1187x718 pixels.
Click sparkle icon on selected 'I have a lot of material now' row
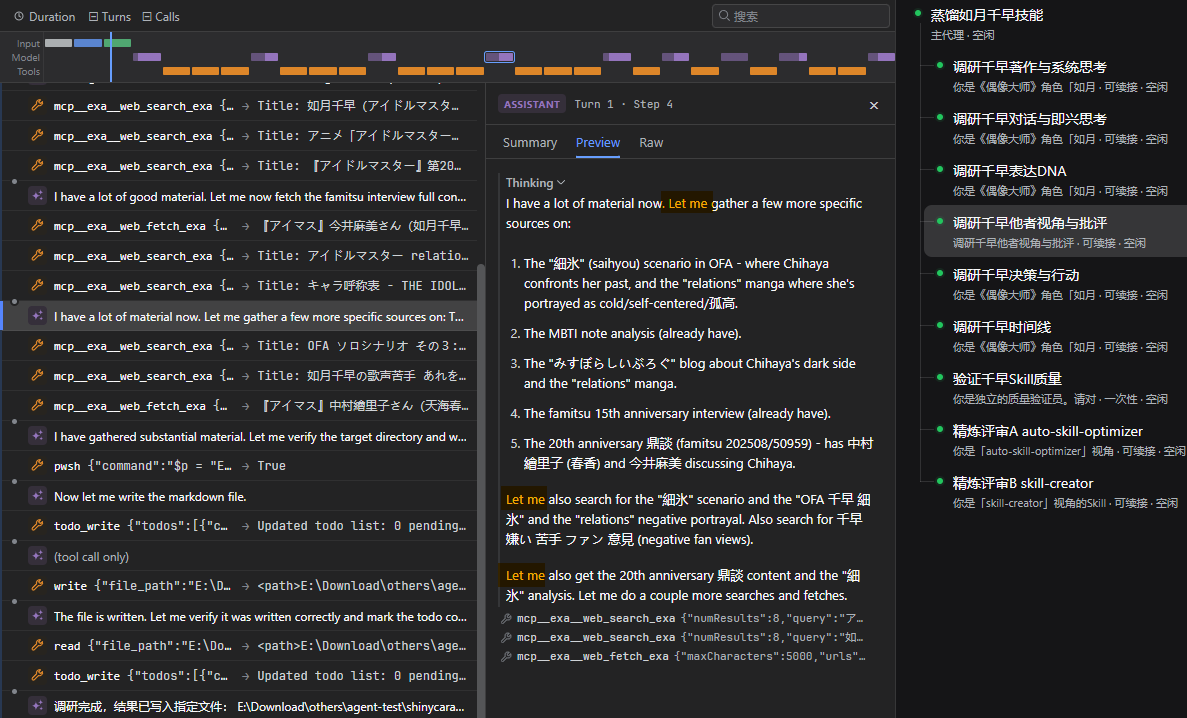coord(37,316)
